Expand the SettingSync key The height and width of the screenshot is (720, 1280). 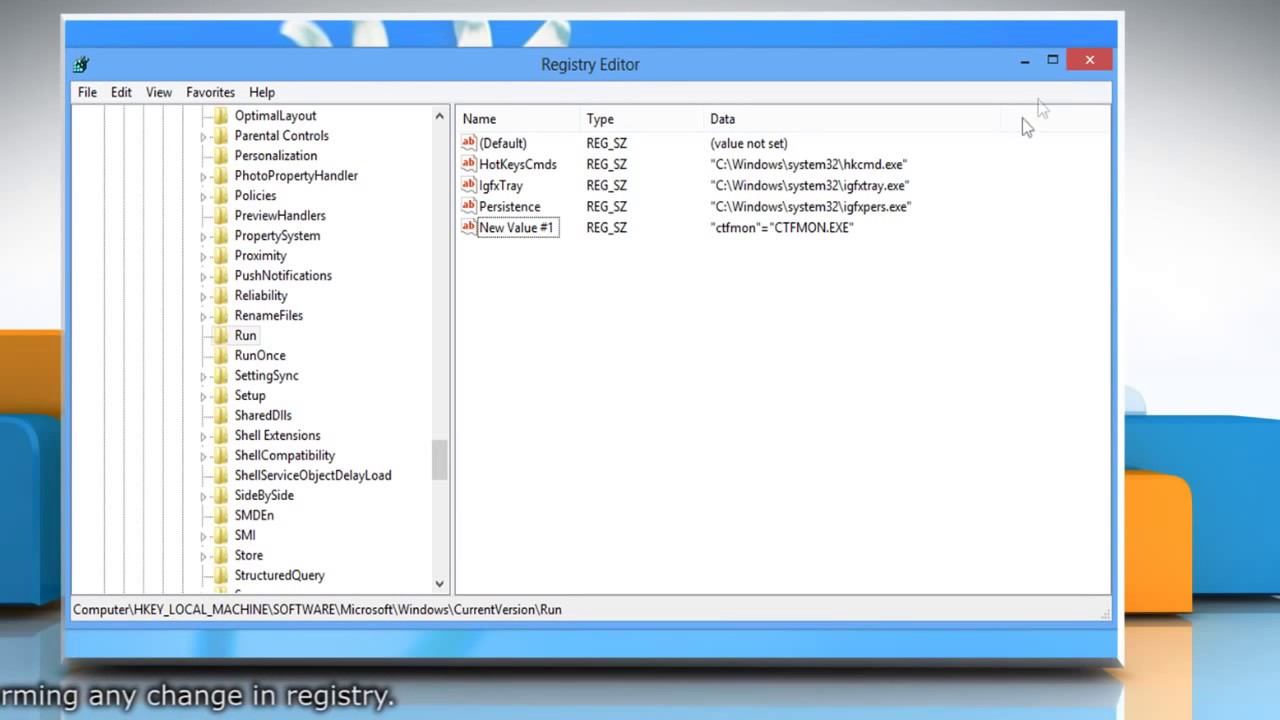pos(203,376)
